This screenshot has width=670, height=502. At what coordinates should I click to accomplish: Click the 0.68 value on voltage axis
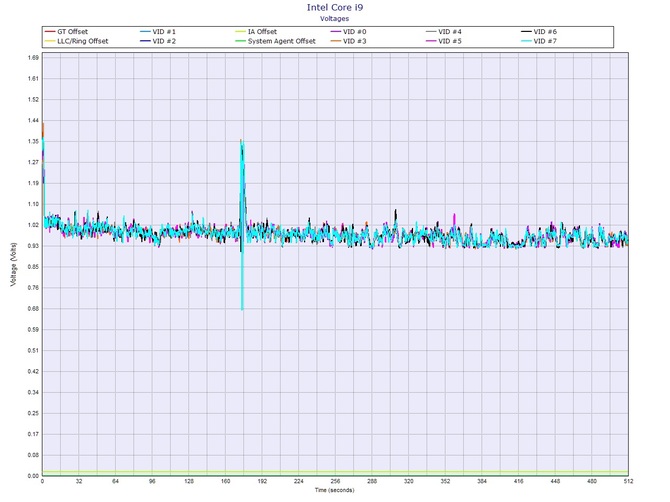click(34, 308)
